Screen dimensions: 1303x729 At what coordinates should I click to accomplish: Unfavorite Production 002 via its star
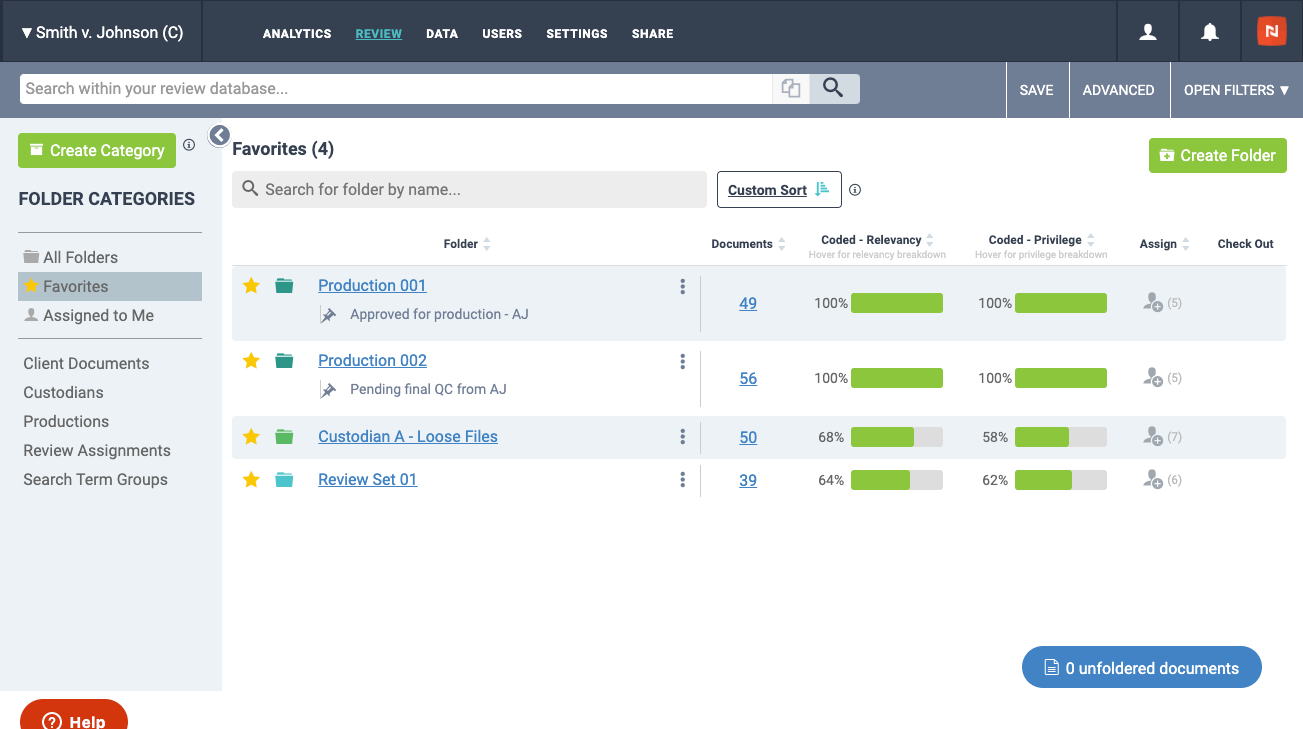(251, 361)
